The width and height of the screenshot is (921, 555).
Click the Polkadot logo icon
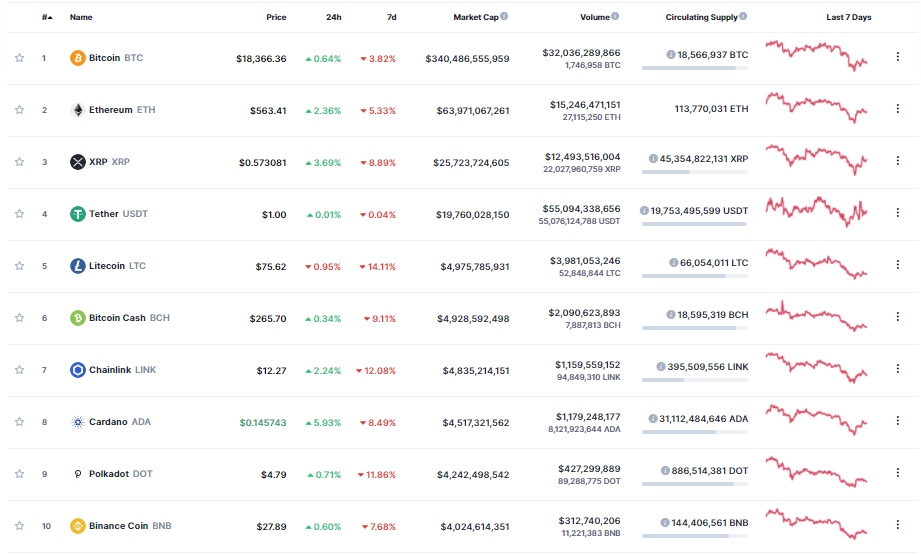[x=78, y=473]
